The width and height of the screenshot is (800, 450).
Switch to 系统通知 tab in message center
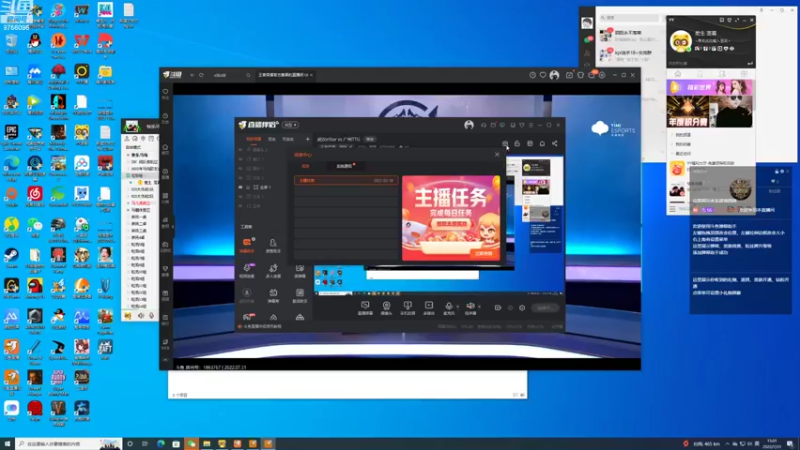pyautogui.click(x=344, y=166)
